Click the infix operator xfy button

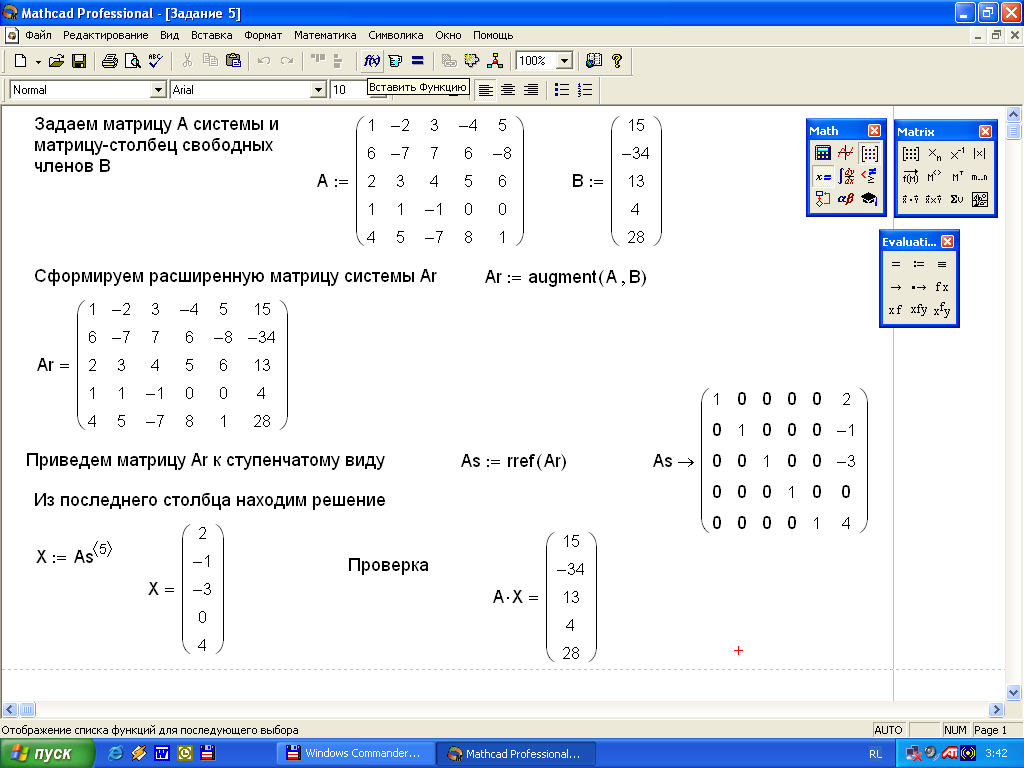pos(919,310)
